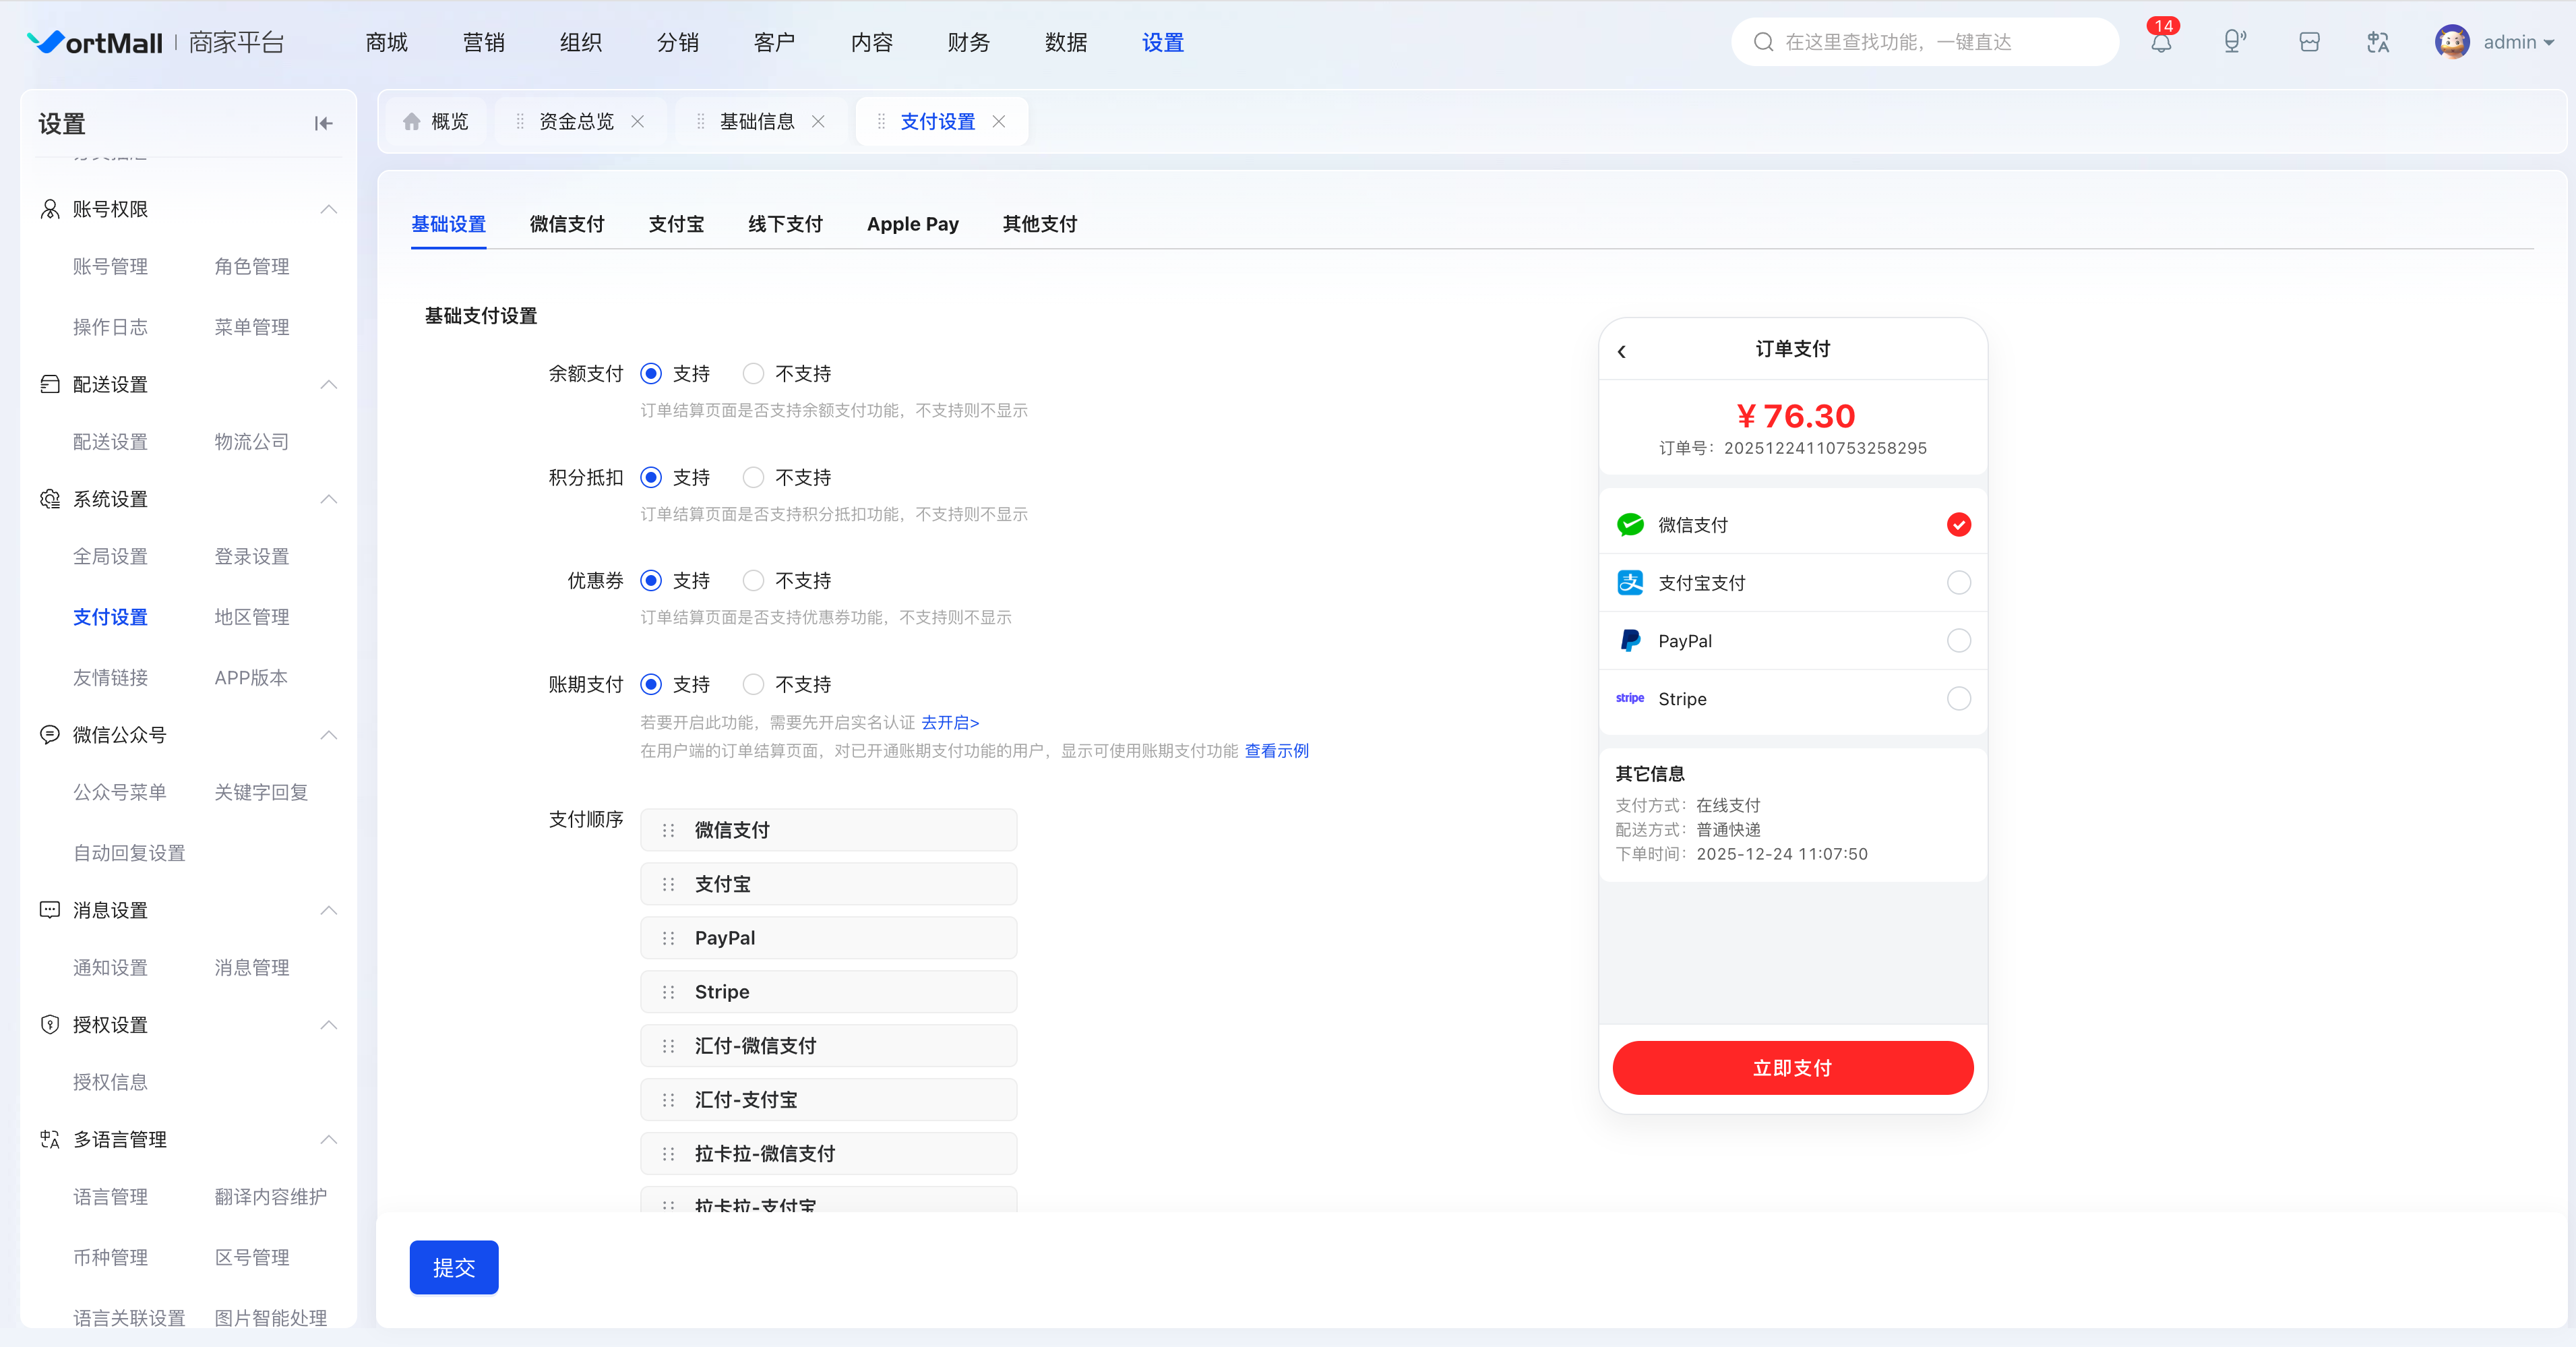Screen dimensions: 2576x1347
Task: Click drag handle of Stripe order row
Action: click(669, 992)
